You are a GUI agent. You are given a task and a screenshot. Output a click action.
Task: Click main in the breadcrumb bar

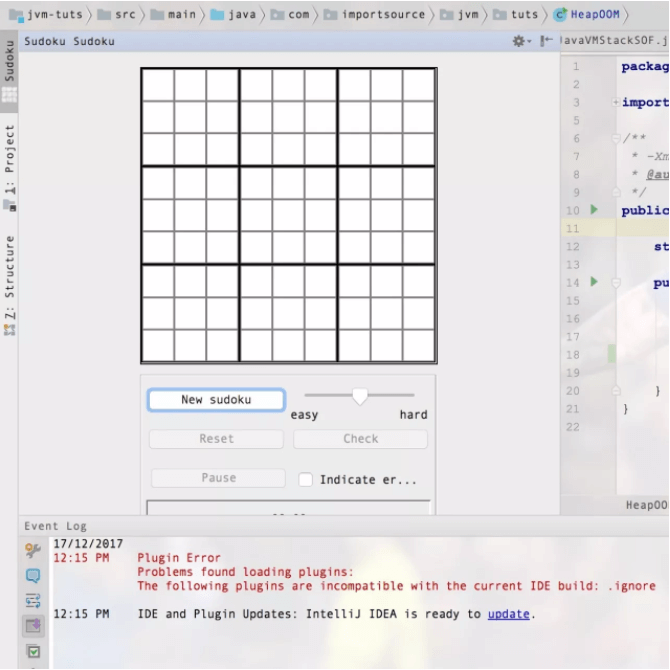coord(173,15)
